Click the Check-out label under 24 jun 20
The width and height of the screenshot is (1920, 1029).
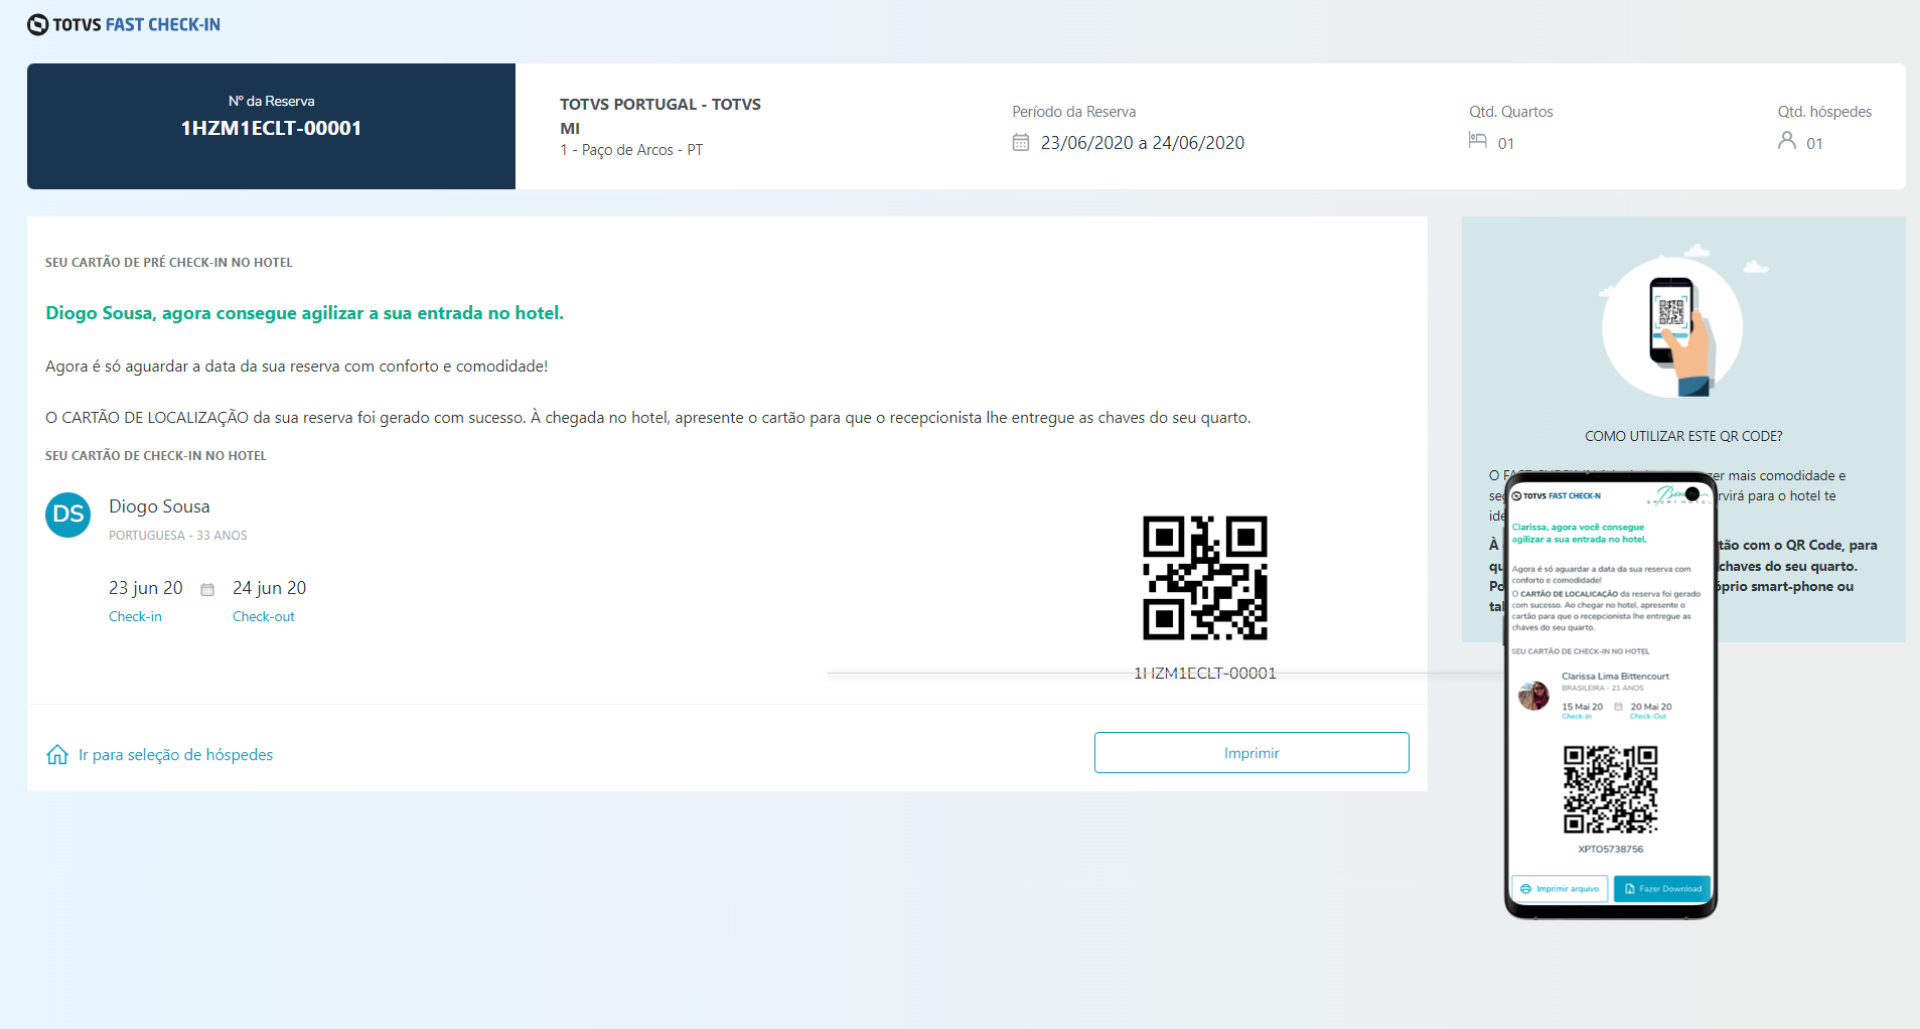click(x=263, y=617)
